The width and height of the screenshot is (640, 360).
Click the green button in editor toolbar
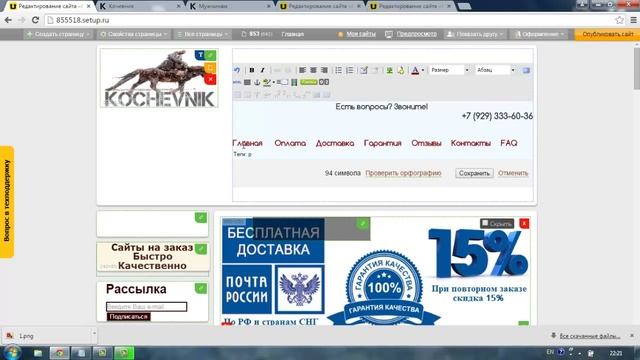(x=309, y=82)
